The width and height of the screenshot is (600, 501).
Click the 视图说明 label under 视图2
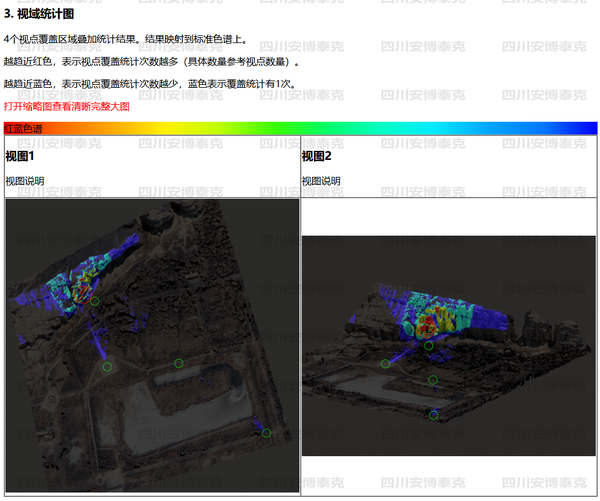tap(321, 181)
